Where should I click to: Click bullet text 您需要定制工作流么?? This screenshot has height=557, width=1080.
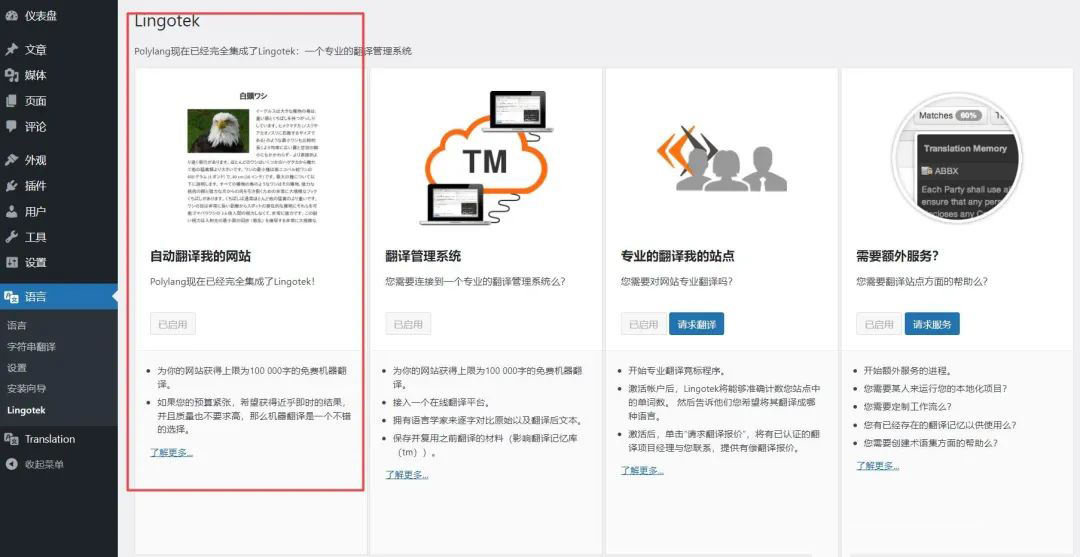907,407
